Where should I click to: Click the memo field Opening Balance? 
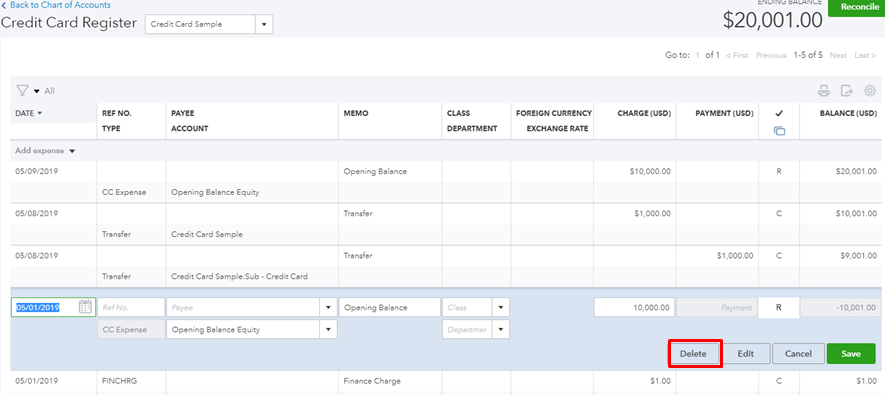(x=389, y=308)
